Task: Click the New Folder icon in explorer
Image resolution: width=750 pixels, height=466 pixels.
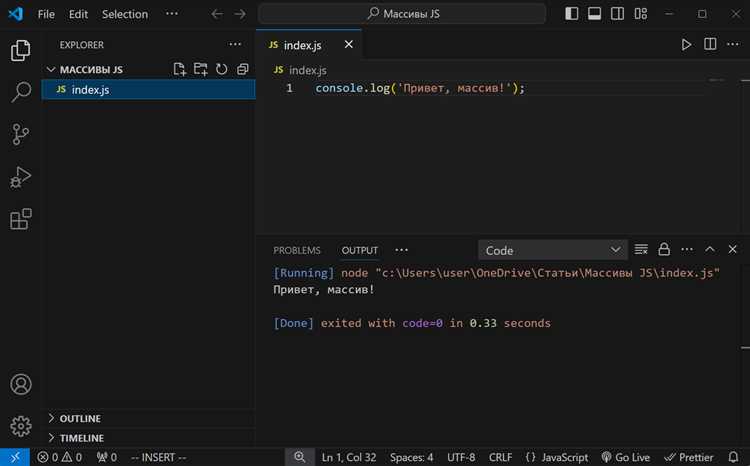Action: [200, 69]
